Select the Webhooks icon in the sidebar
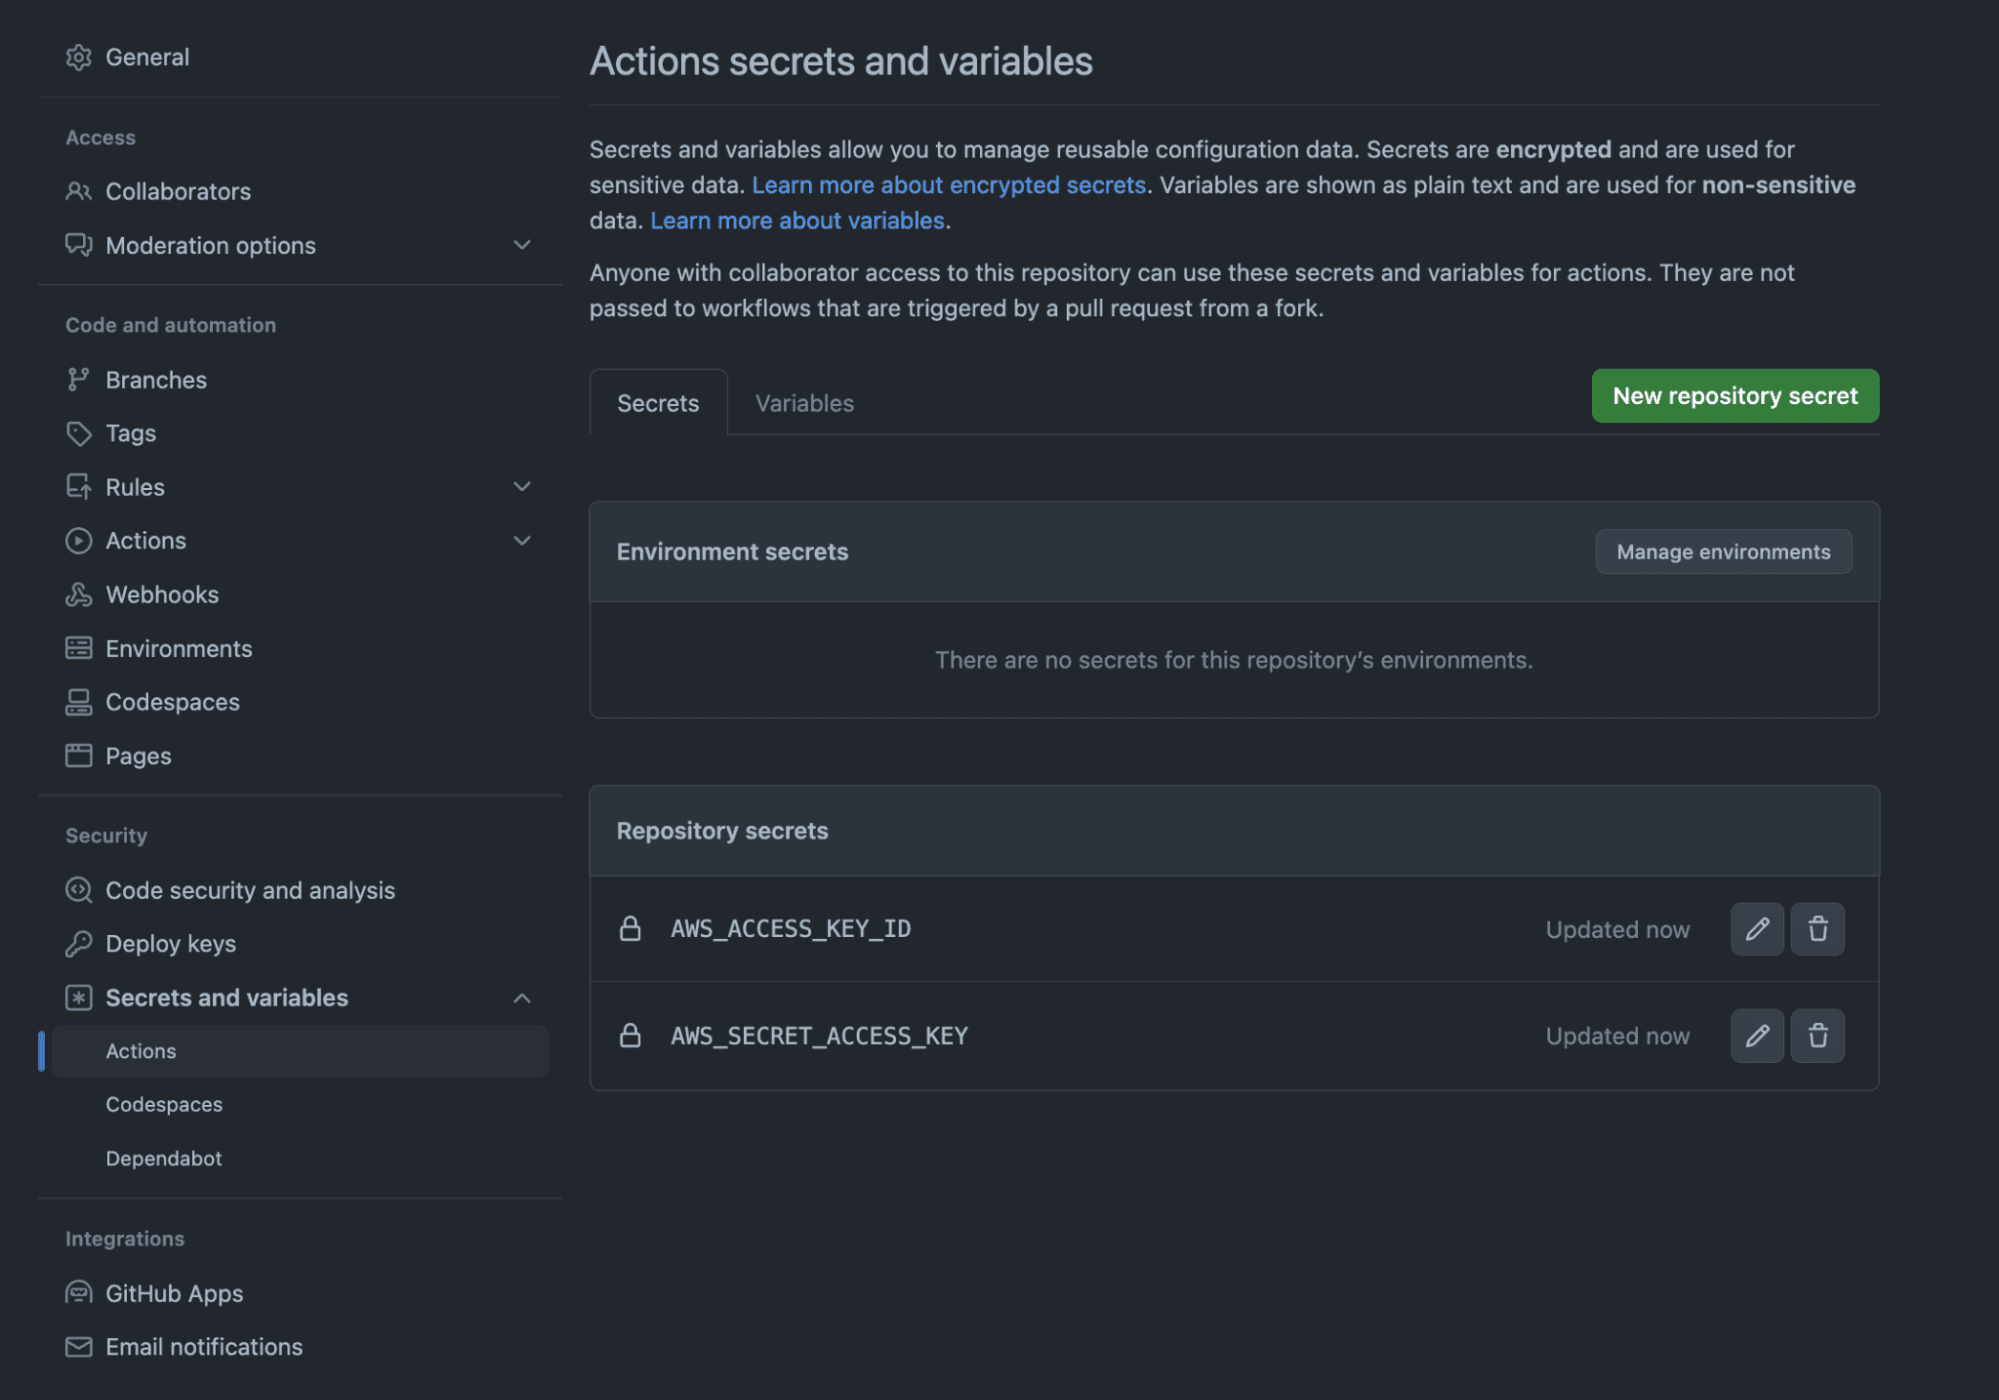Screen dimensions: 1999x1400 (x=78, y=594)
